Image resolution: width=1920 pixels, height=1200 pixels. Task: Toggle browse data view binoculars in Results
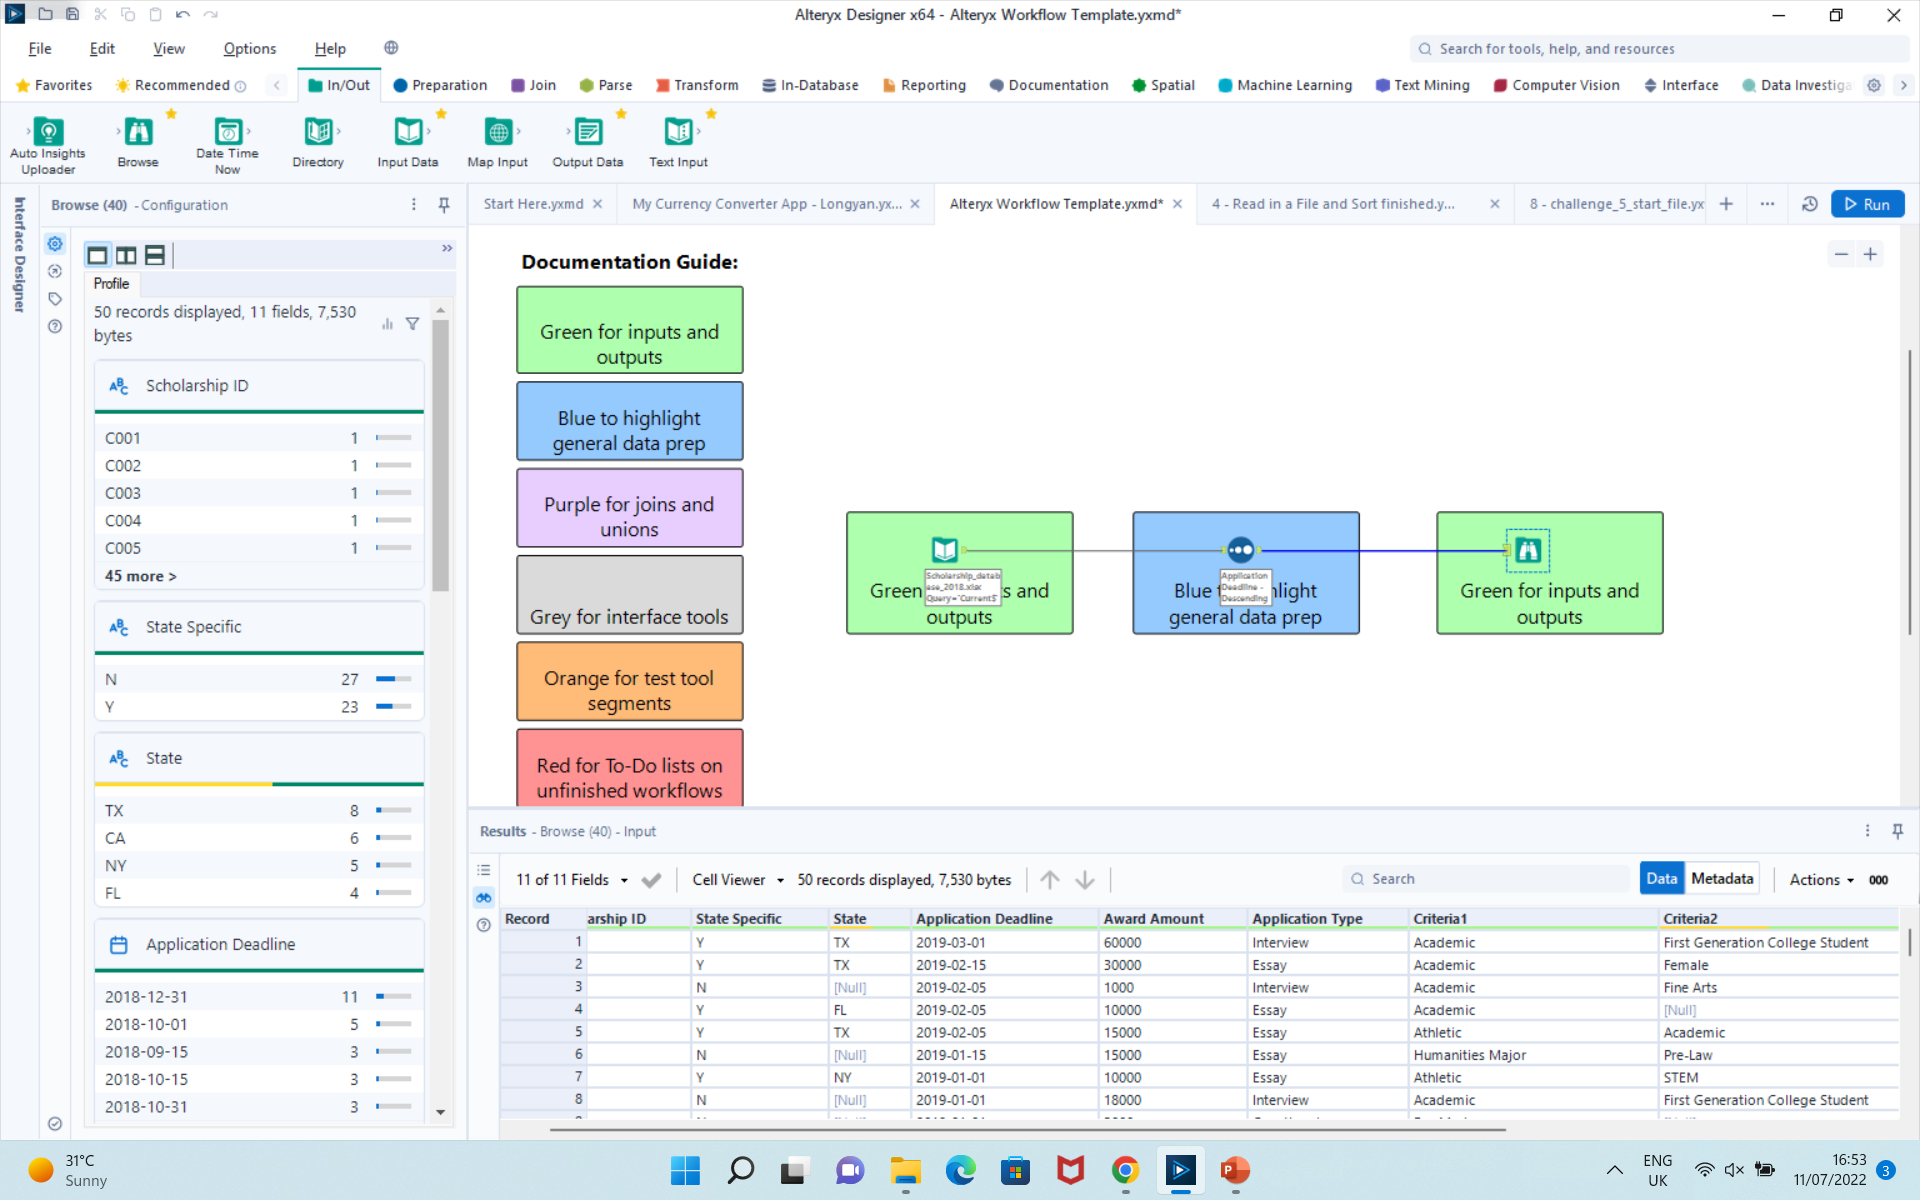[x=484, y=897]
